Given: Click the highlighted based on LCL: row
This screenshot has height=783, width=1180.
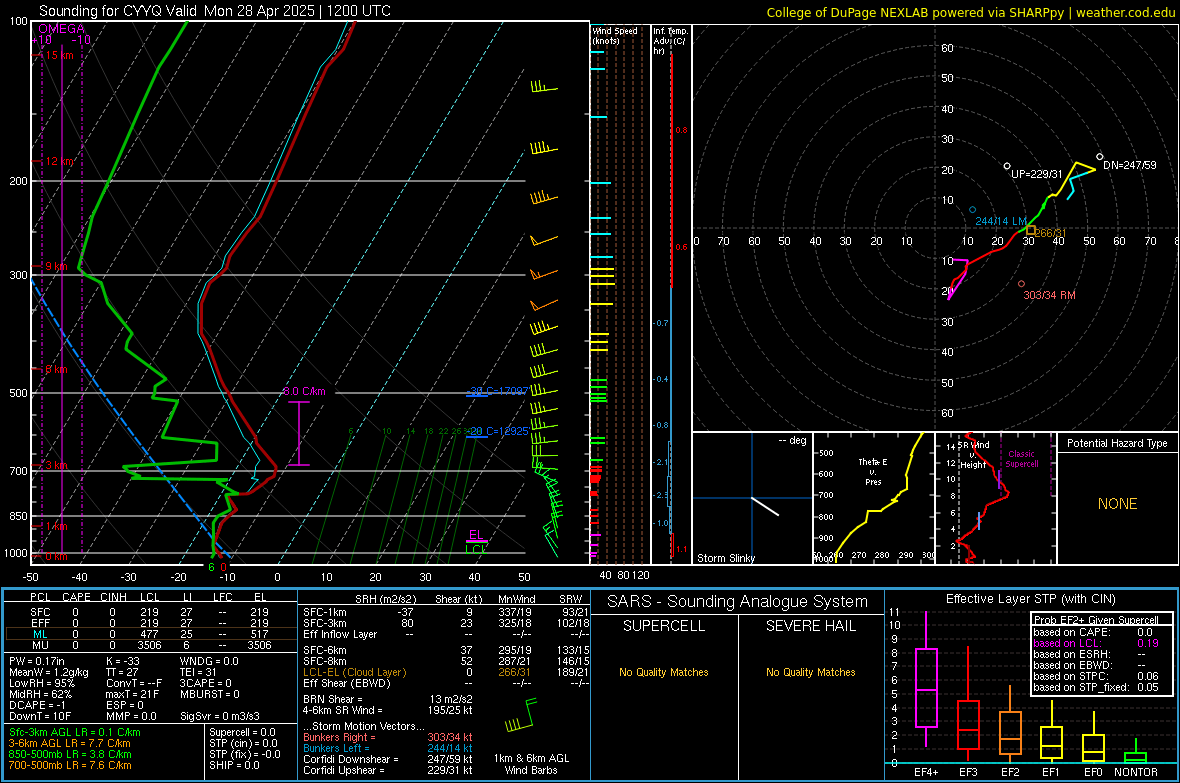Looking at the screenshot, I should (1096, 643).
